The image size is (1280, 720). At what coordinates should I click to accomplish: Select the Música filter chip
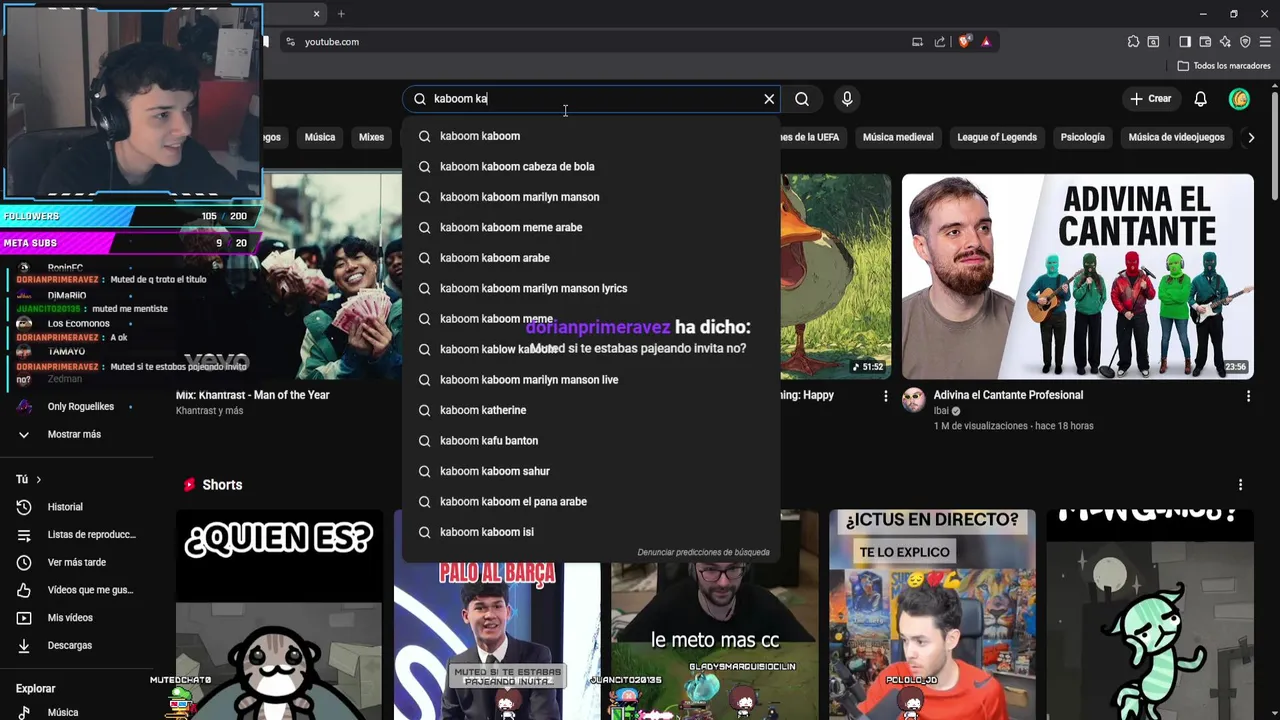tap(320, 137)
